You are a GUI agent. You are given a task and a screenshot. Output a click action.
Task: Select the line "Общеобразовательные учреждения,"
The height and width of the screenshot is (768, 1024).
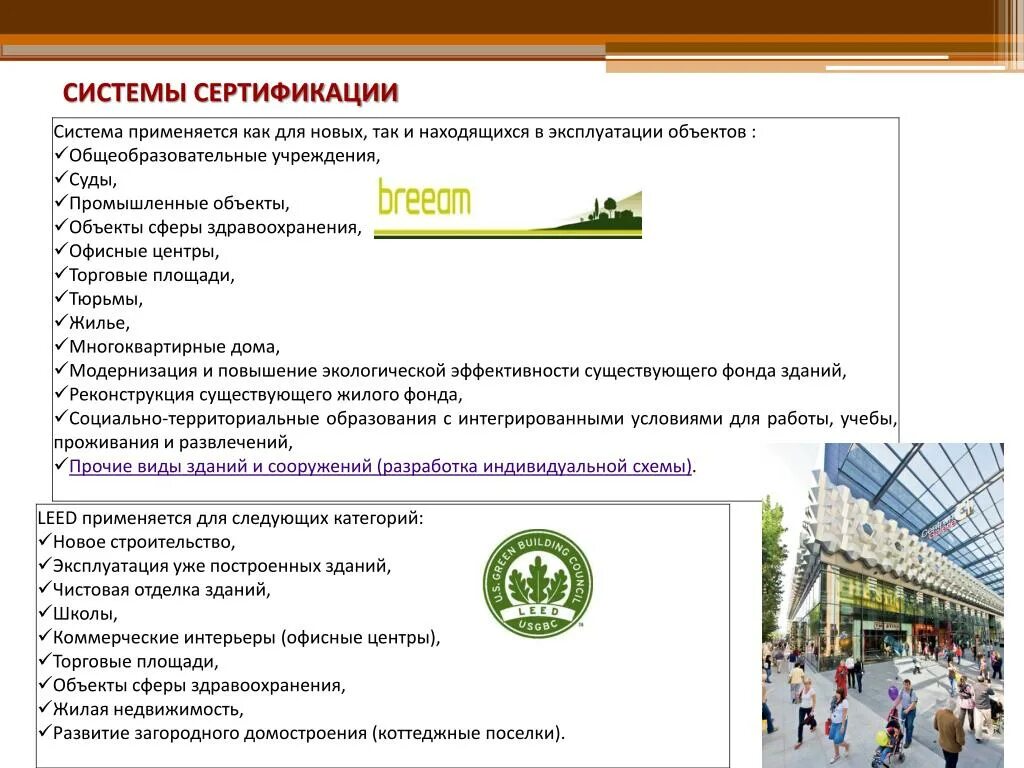click(225, 156)
